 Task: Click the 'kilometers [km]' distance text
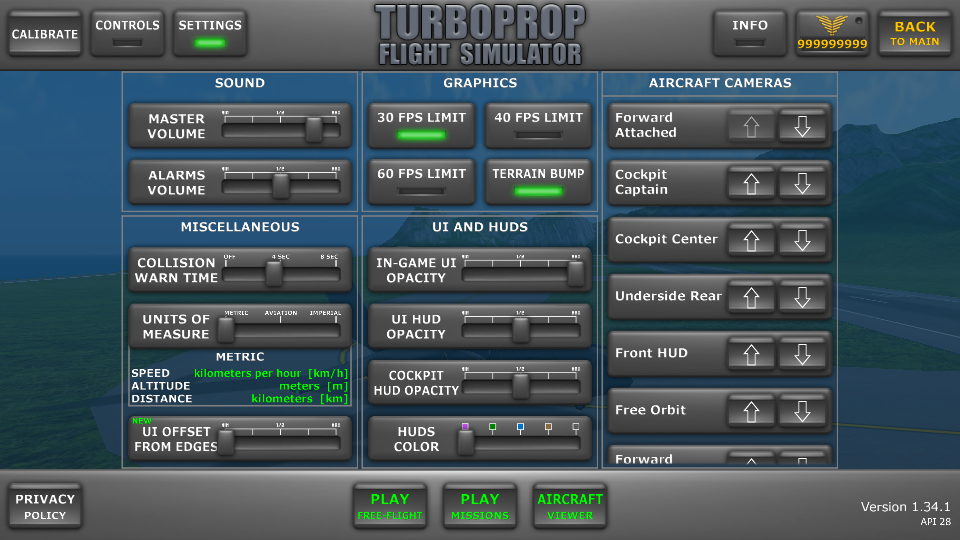click(x=299, y=399)
